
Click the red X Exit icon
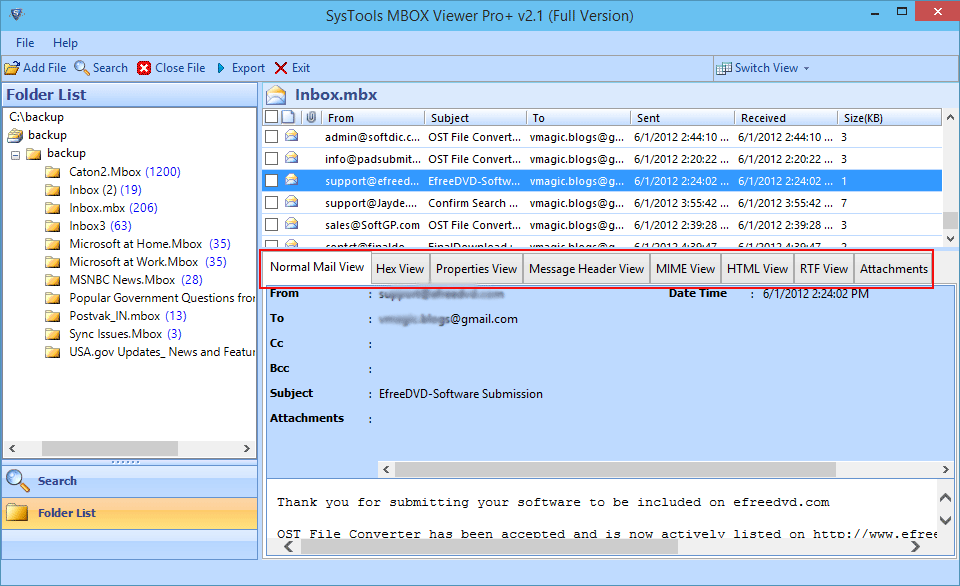click(281, 68)
